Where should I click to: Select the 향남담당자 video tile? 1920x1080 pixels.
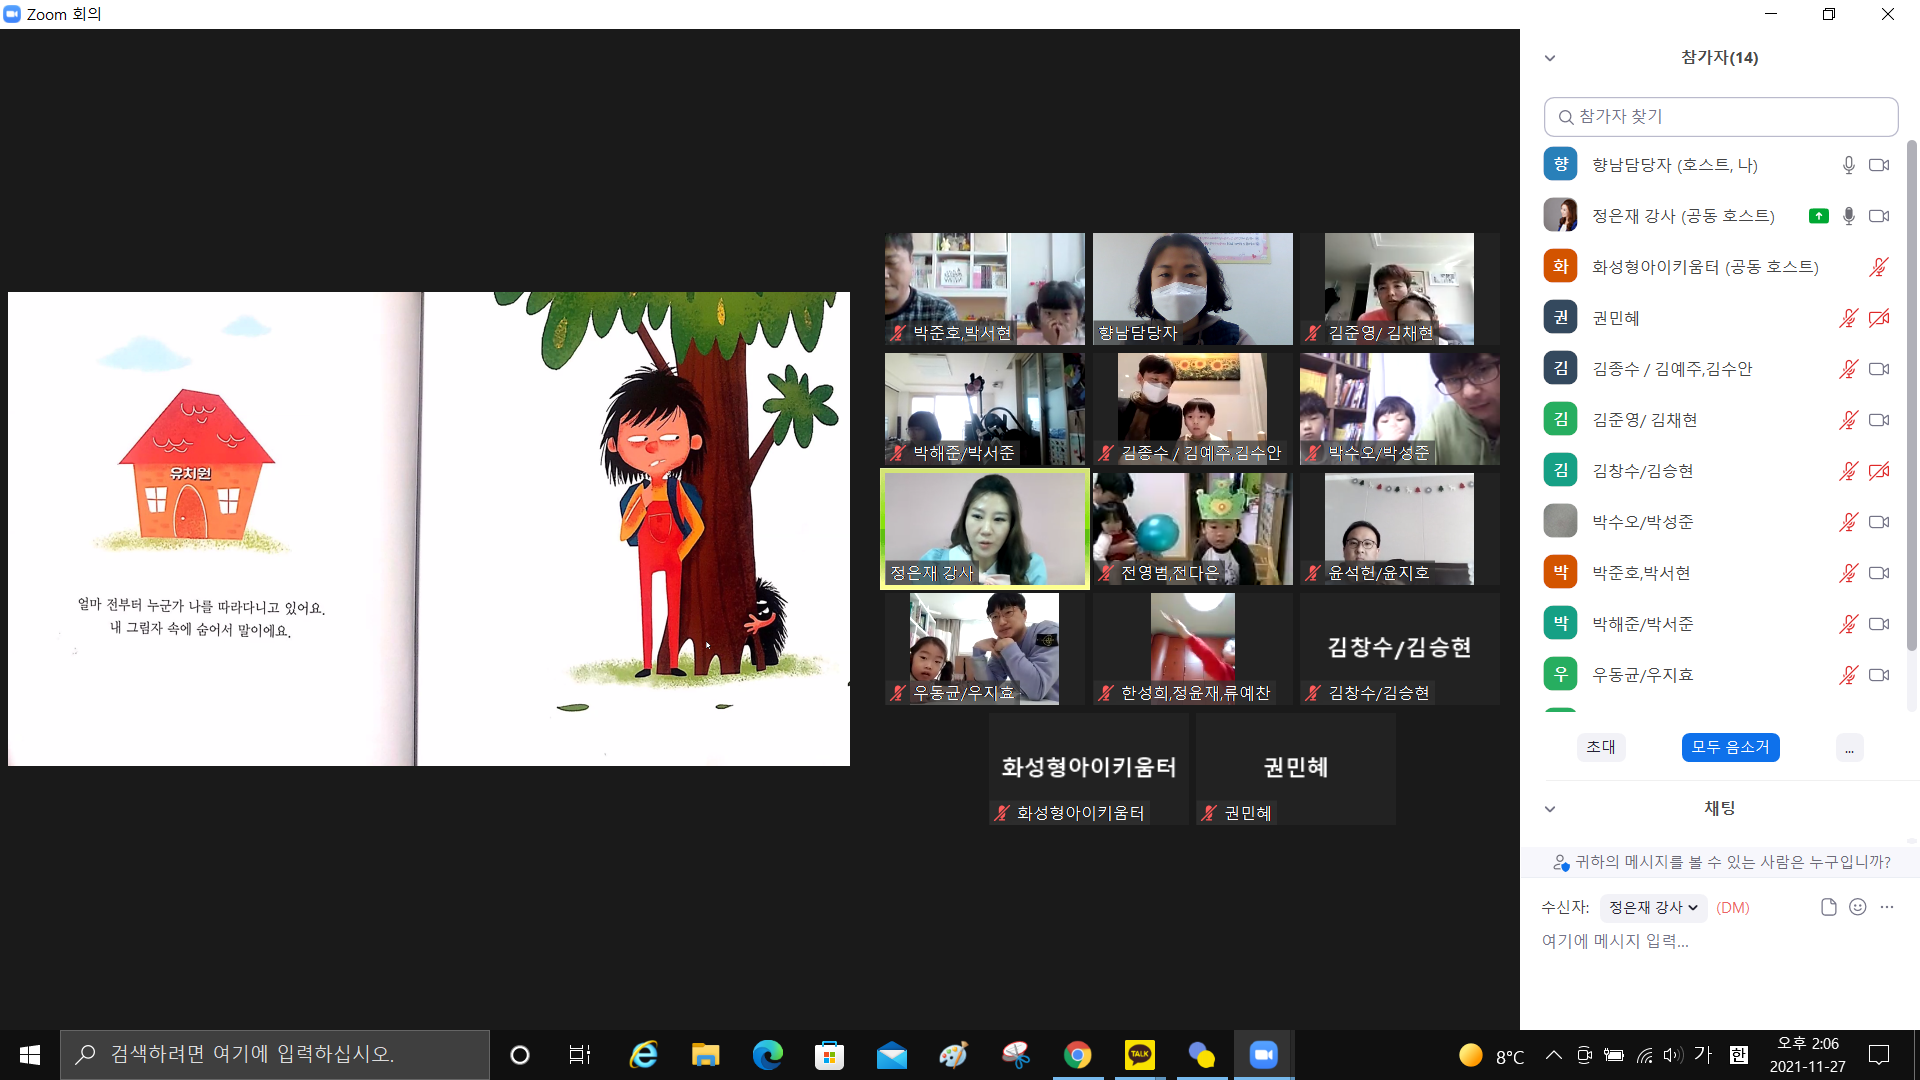pos(1192,289)
